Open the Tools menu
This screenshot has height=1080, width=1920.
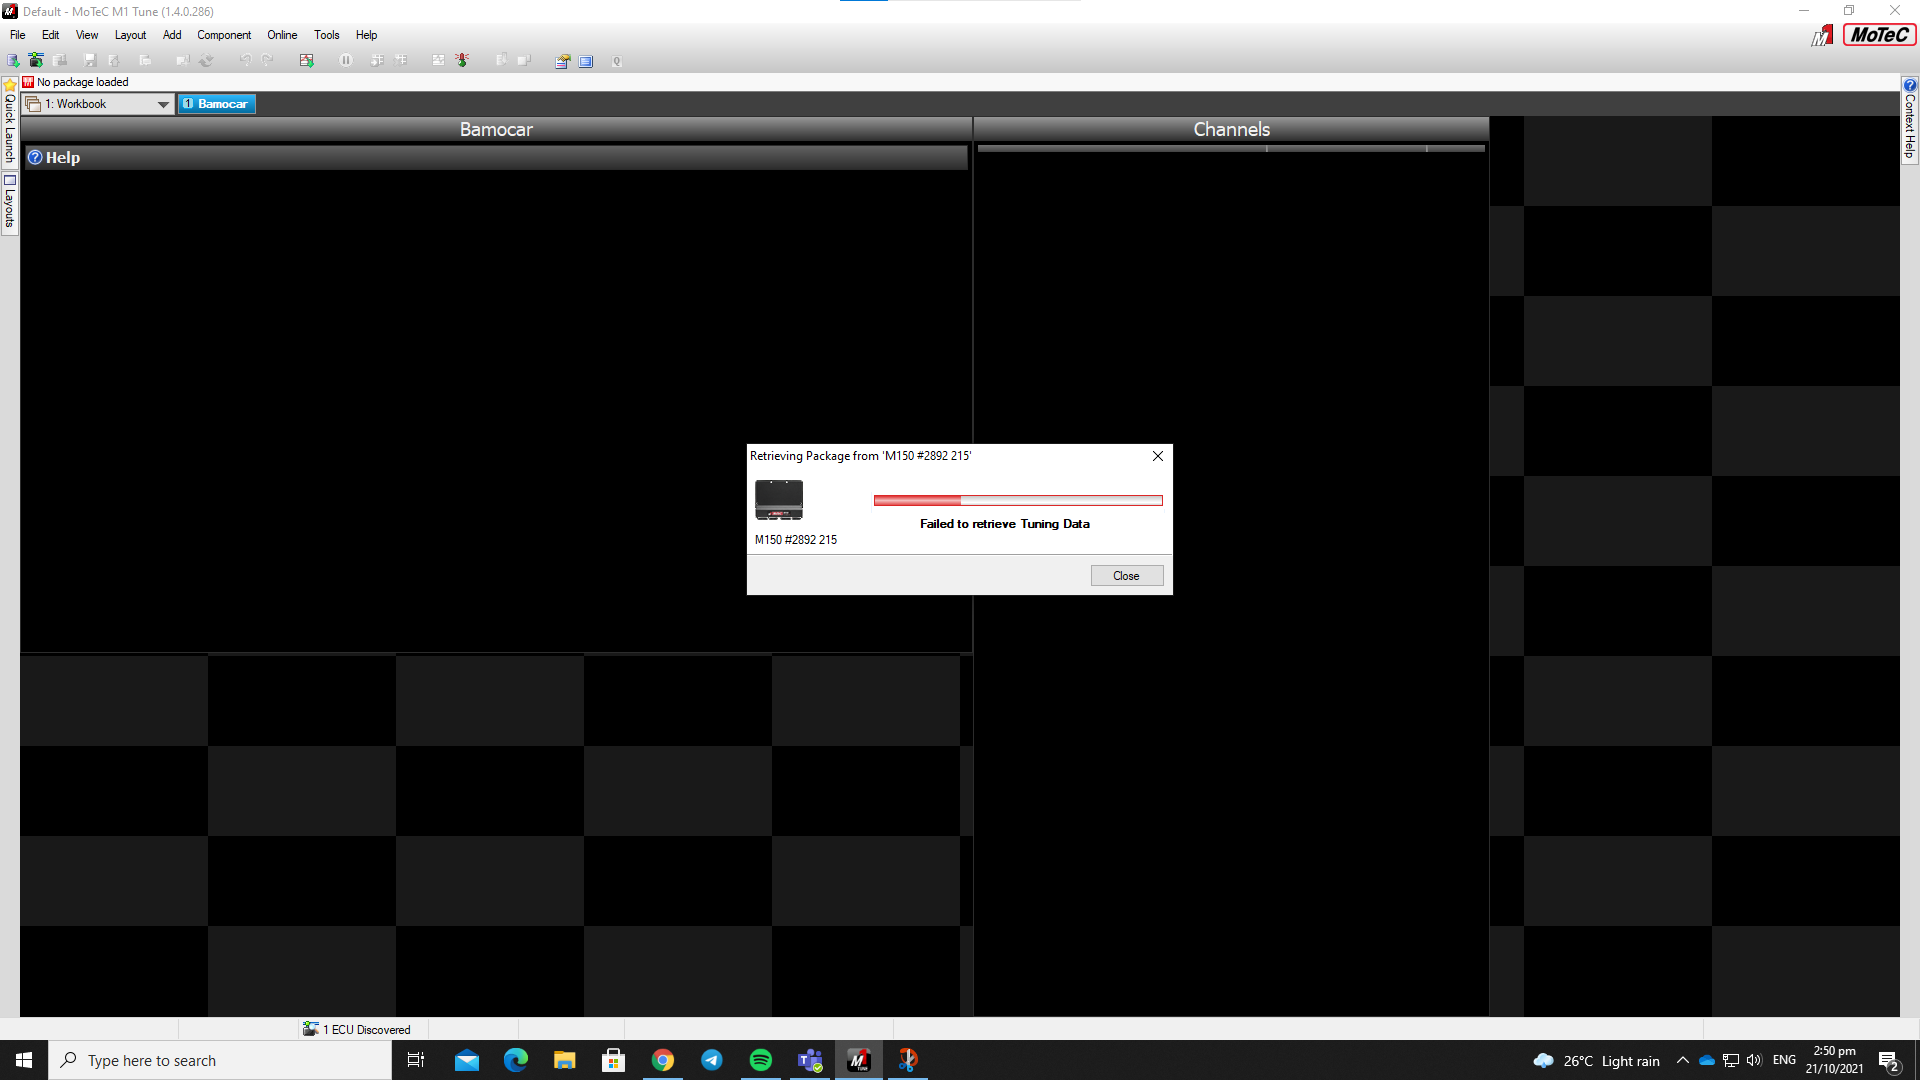click(x=327, y=35)
